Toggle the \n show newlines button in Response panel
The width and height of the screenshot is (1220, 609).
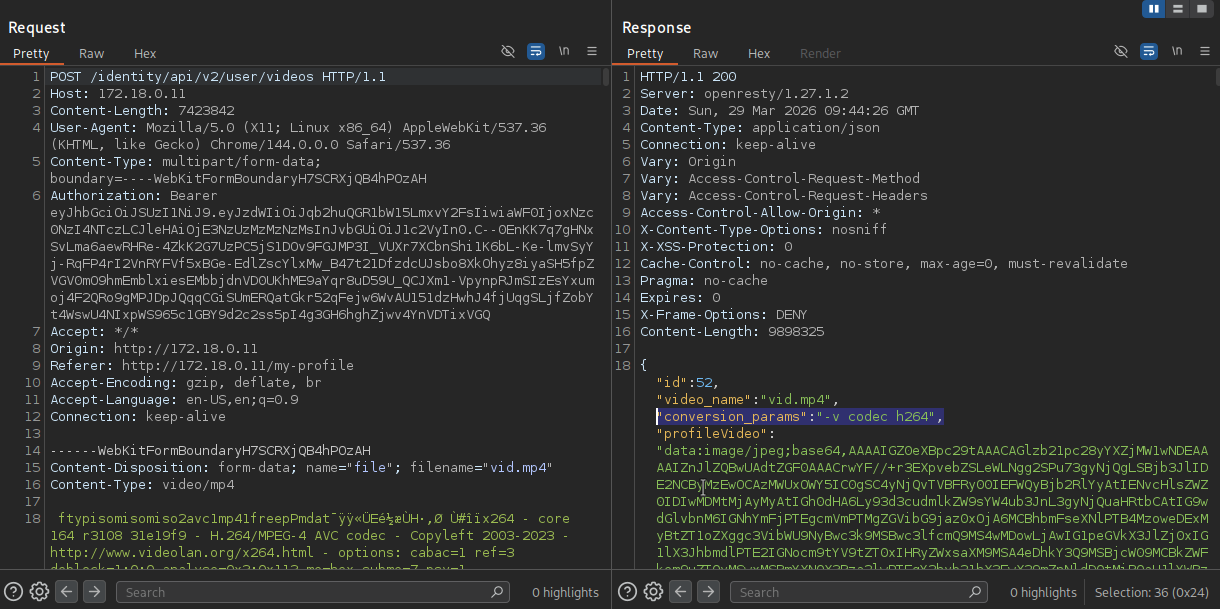pyautogui.click(x=1177, y=51)
